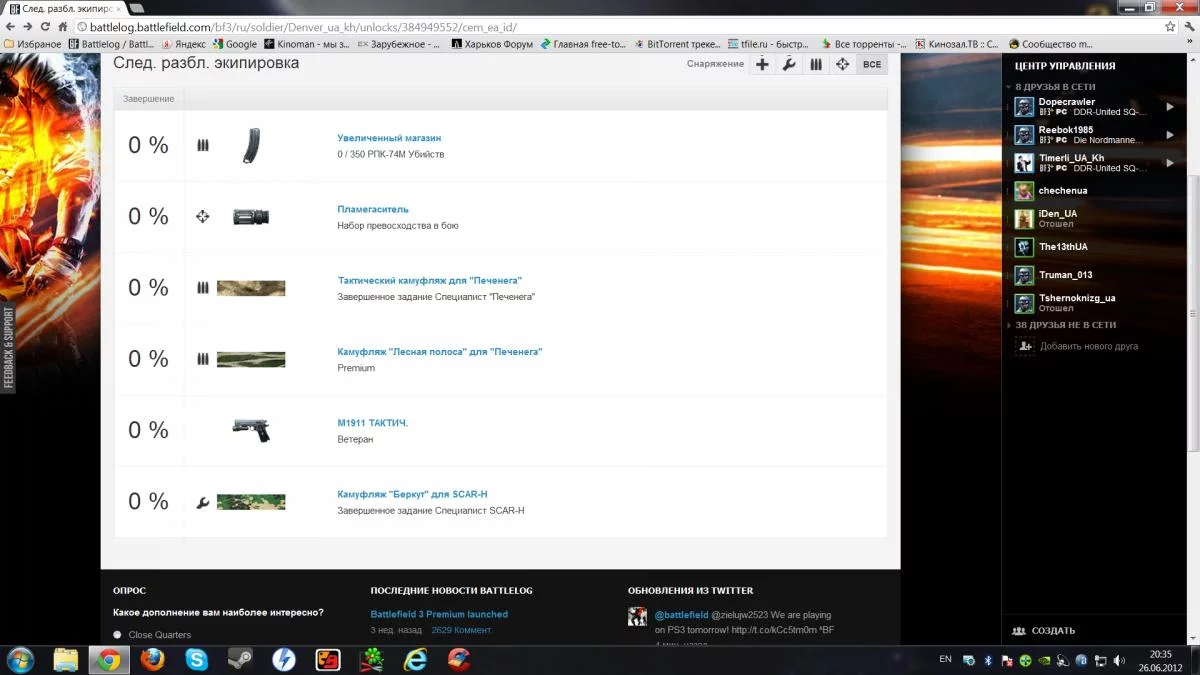The height and width of the screenshot is (675, 1200).
Task: Click the play arrow next to Dopecrawler
Action: click(1170, 107)
